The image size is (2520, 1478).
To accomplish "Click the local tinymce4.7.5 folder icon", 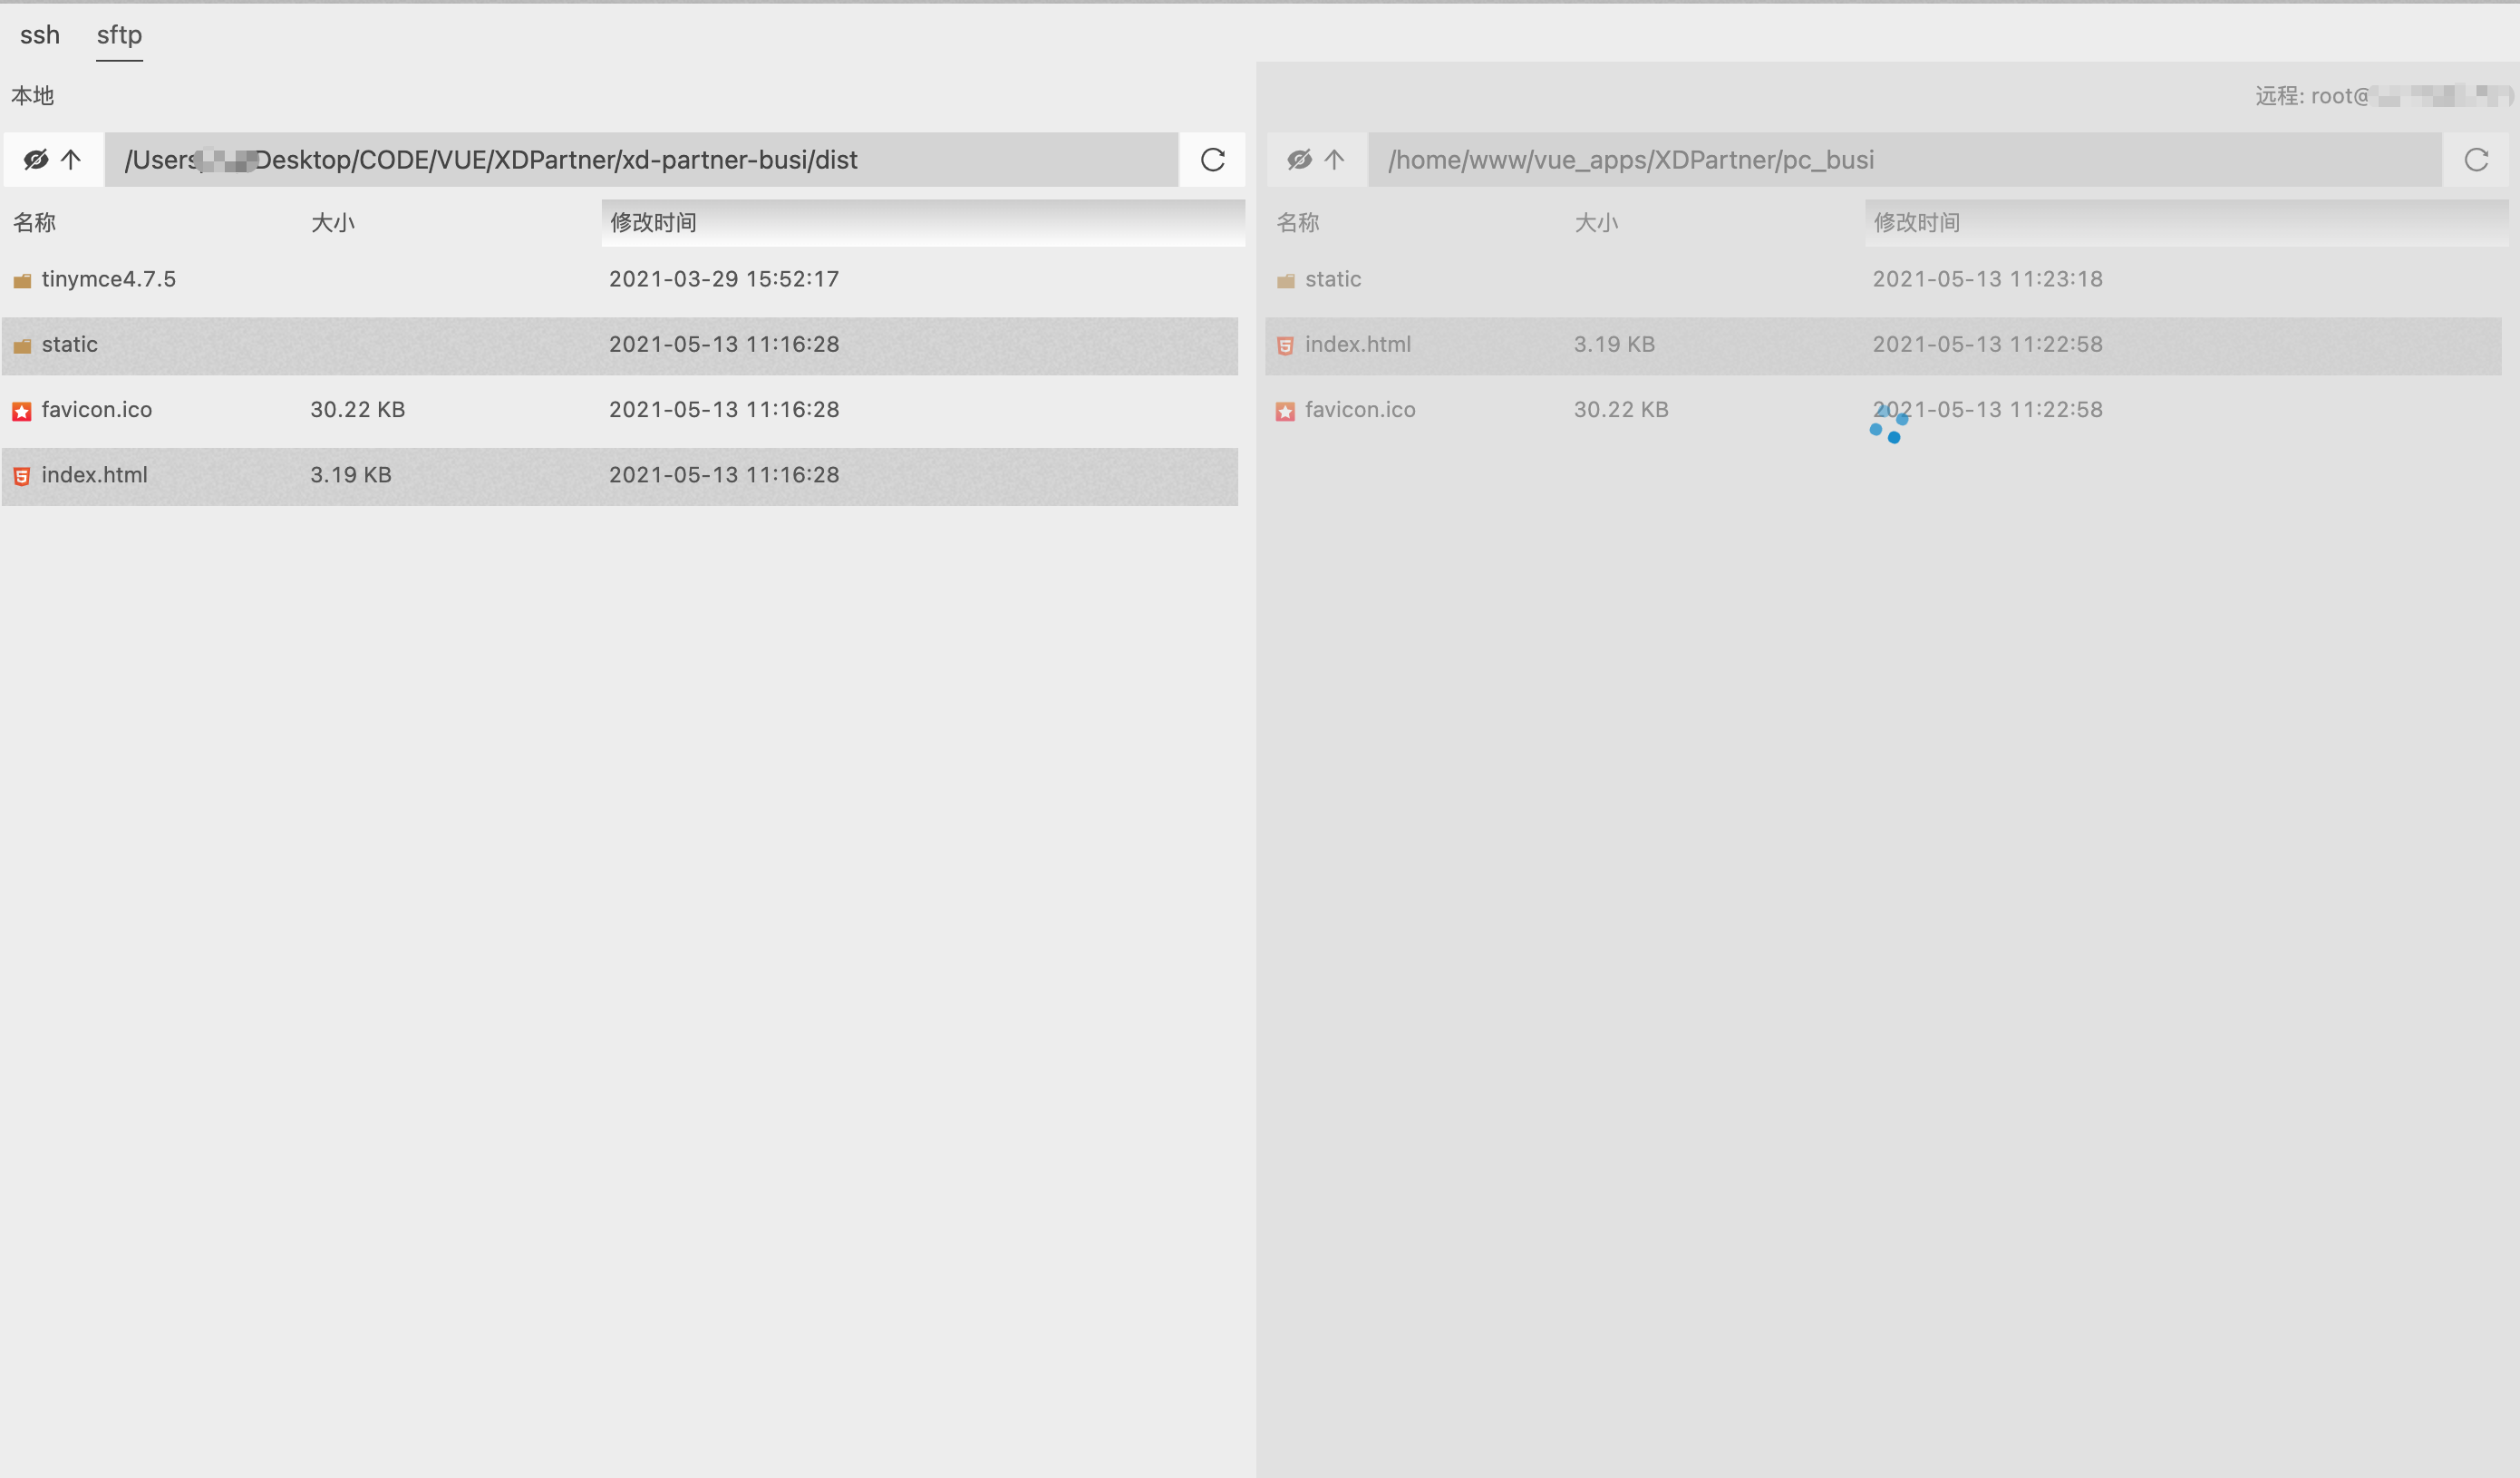I will [22, 281].
